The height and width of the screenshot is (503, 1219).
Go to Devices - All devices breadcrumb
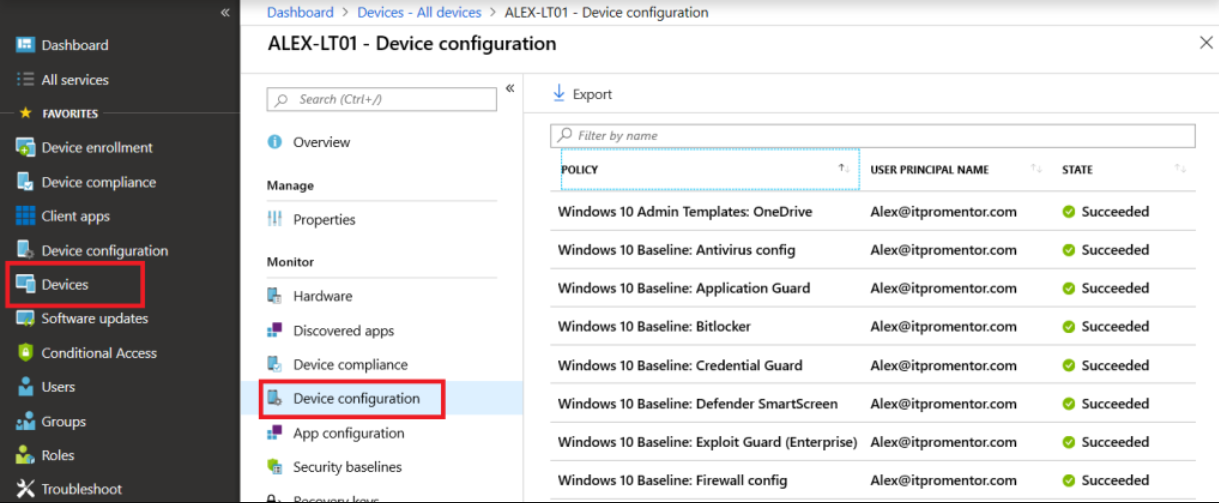419,12
